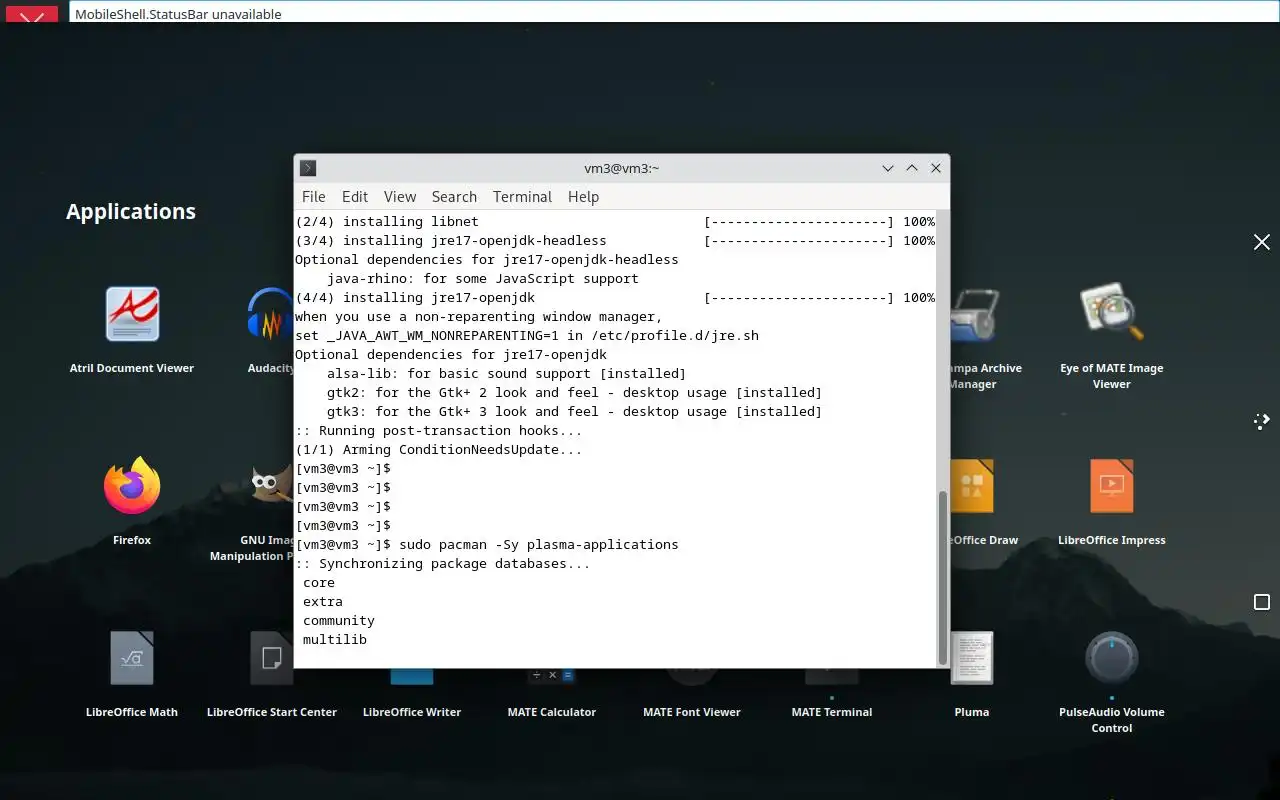The width and height of the screenshot is (1280, 800).
Task: Open the View menu in terminal
Action: pyautogui.click(x=400, y=197)
